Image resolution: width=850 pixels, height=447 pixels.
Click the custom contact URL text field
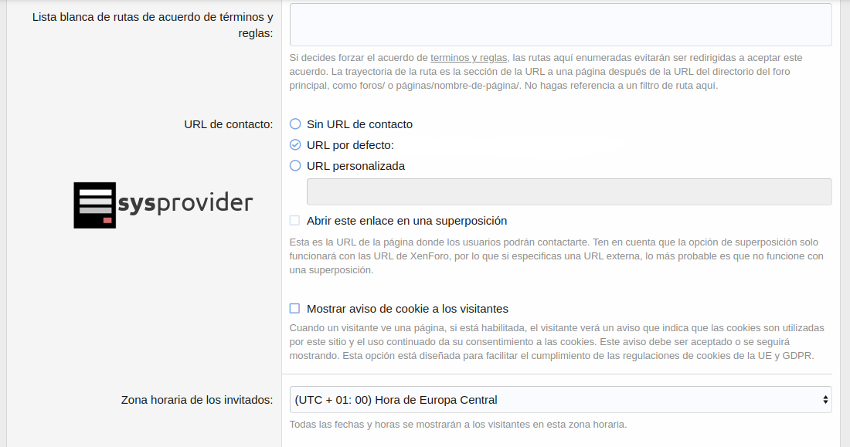pyautogui.click(x=568, y=192)
